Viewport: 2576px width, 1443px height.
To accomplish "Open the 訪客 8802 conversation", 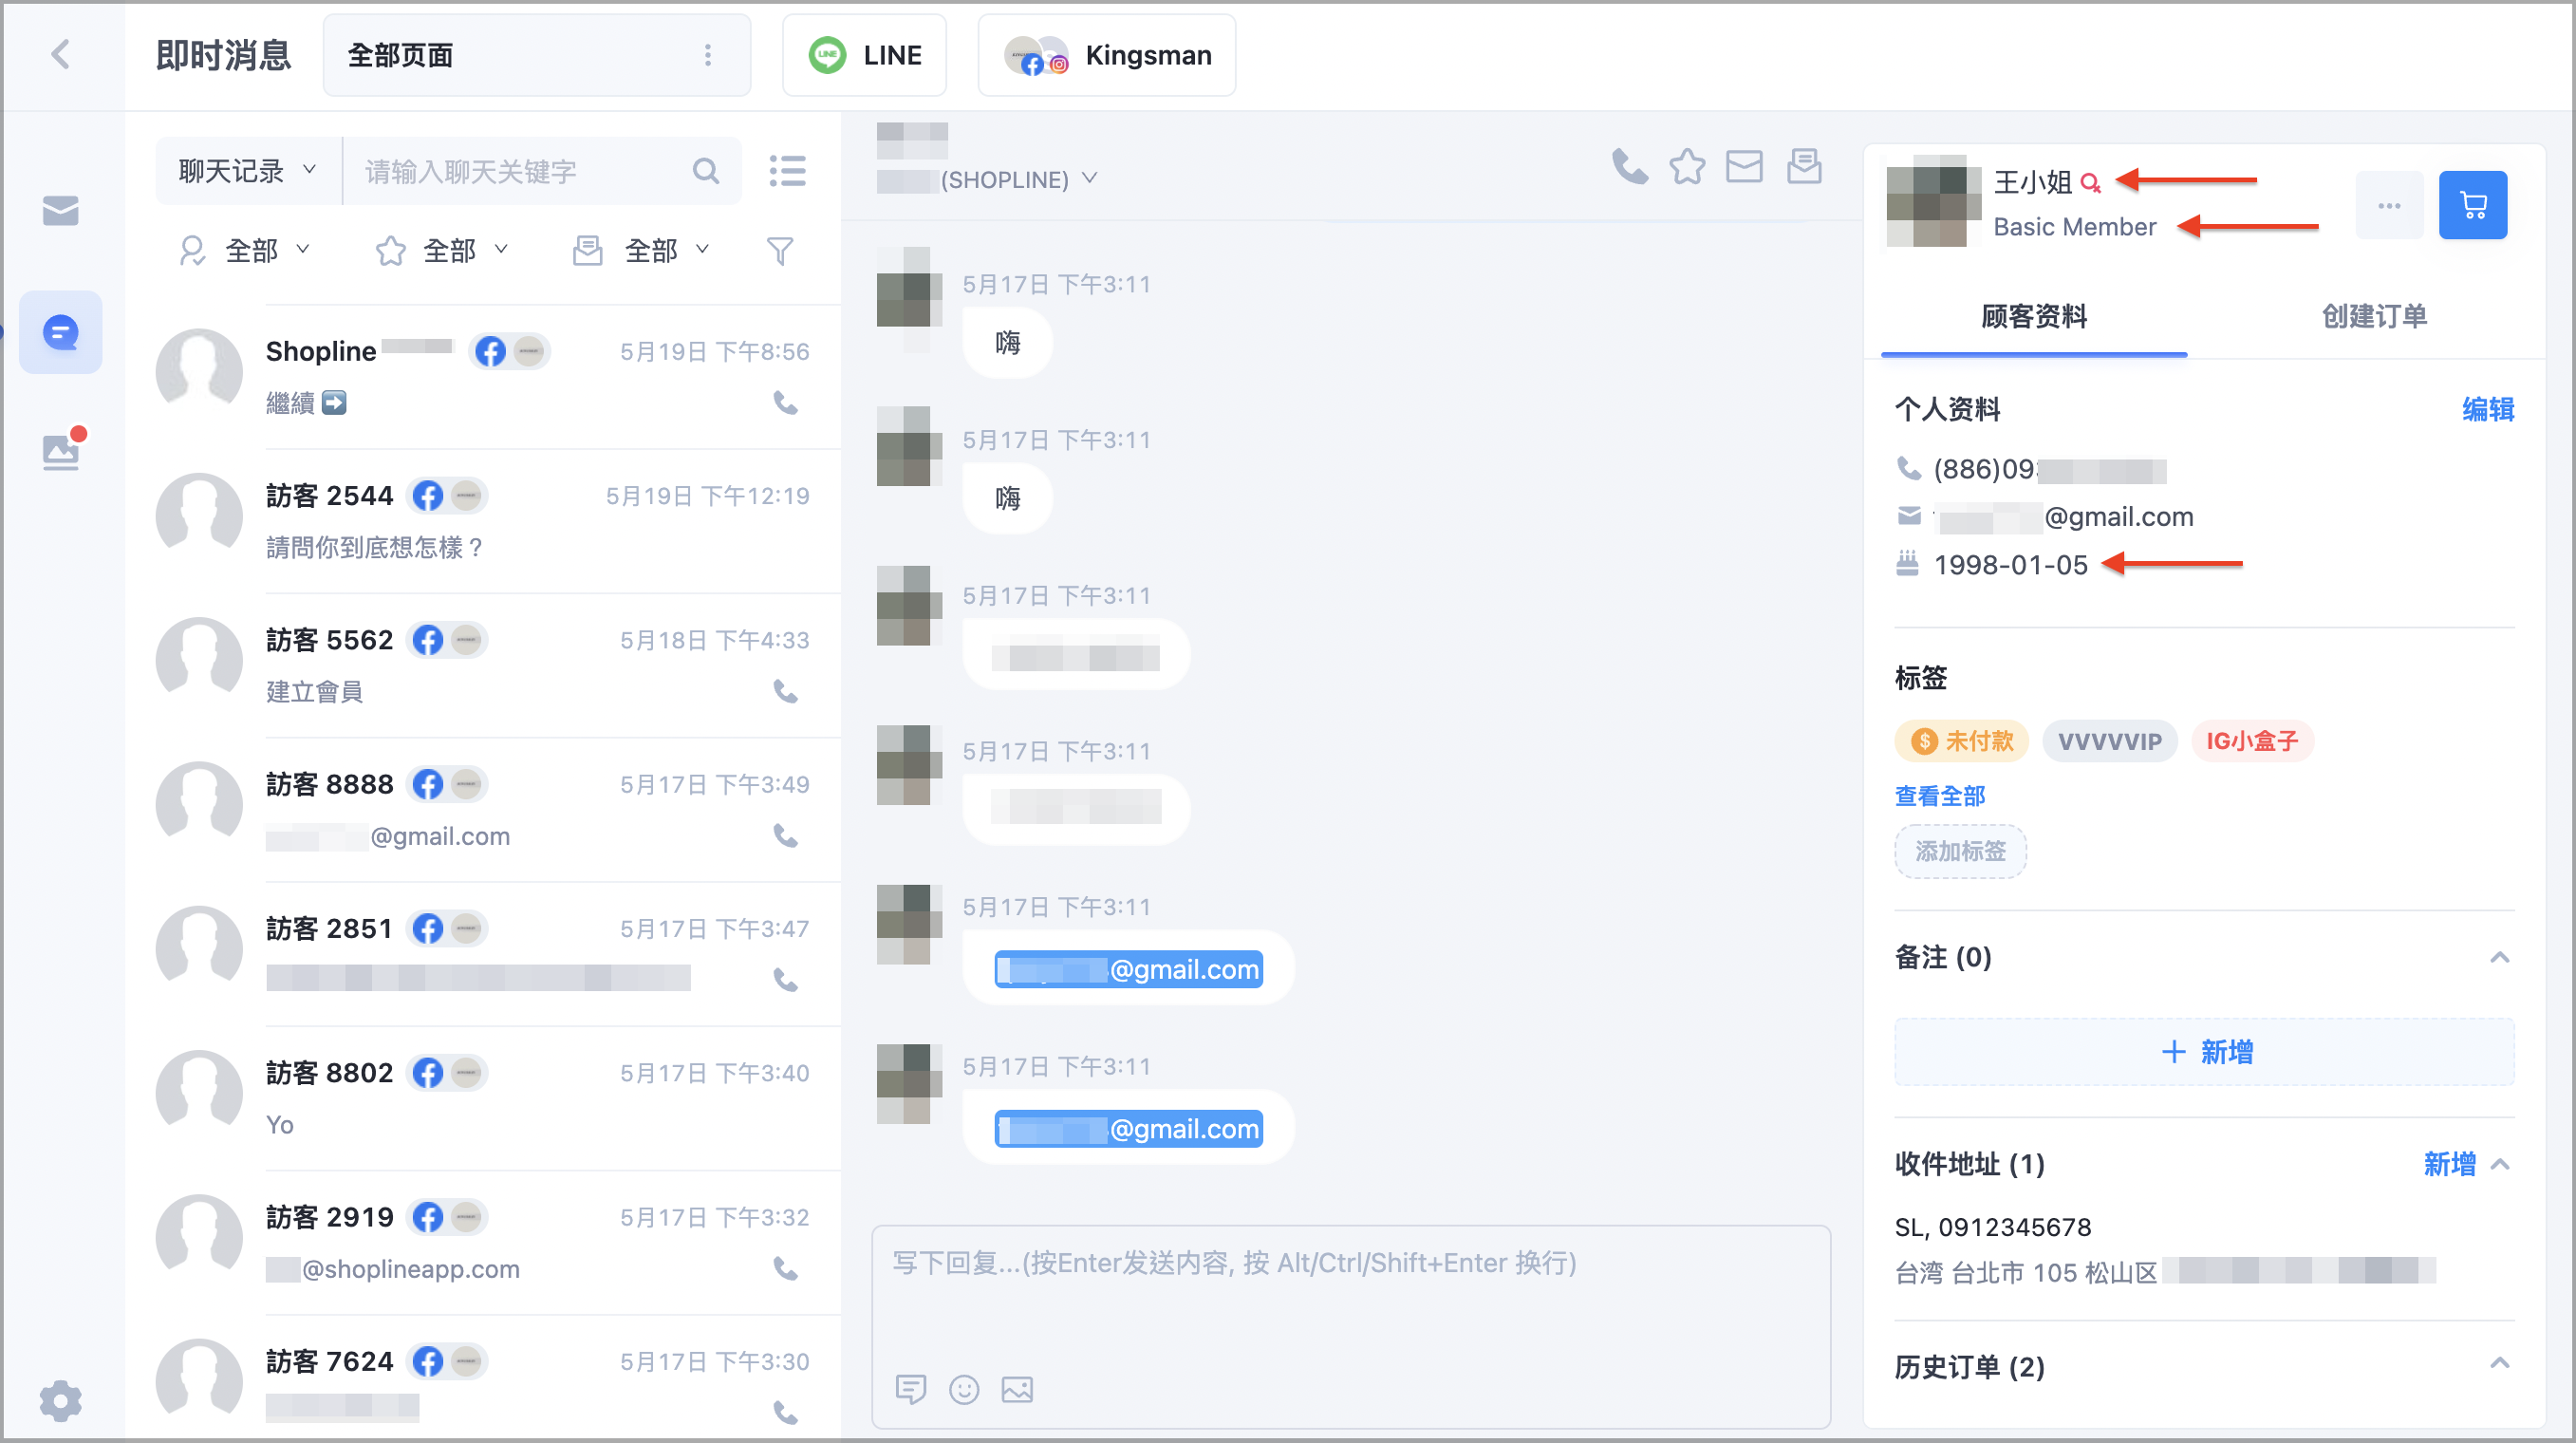I will (x=484, y=1098).
